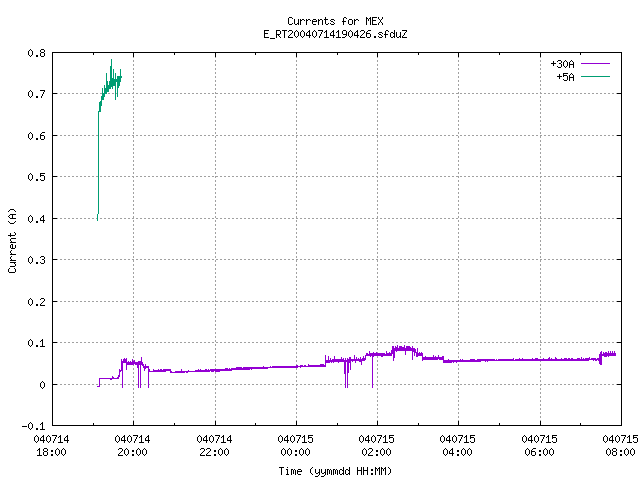Click the purple +30A legend line sample
Image resolution: width=640 pixels, height=480 pixels.
(595, 64)
